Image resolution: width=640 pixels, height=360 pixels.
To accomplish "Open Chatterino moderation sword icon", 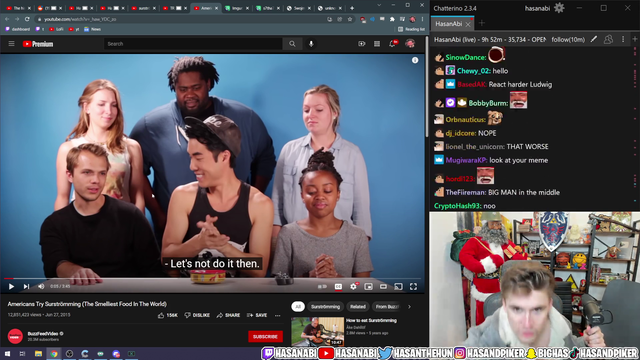I will [x=594, y=39].
